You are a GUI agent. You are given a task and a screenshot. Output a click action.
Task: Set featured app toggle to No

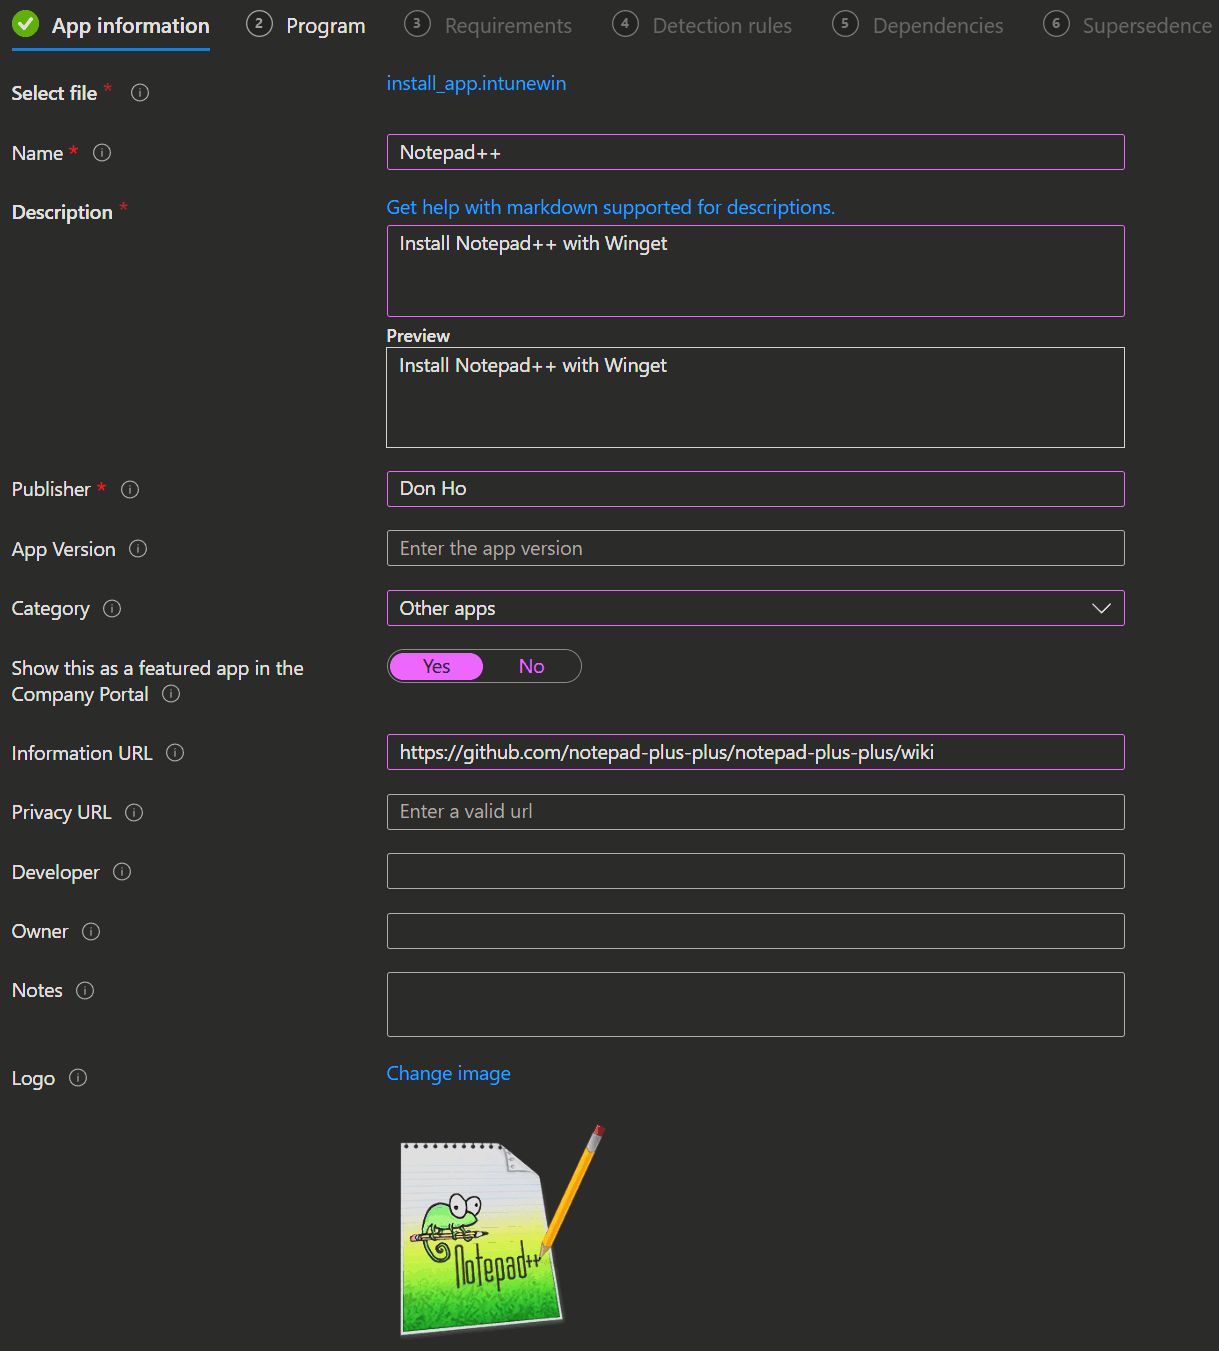[x=531, y=667]
